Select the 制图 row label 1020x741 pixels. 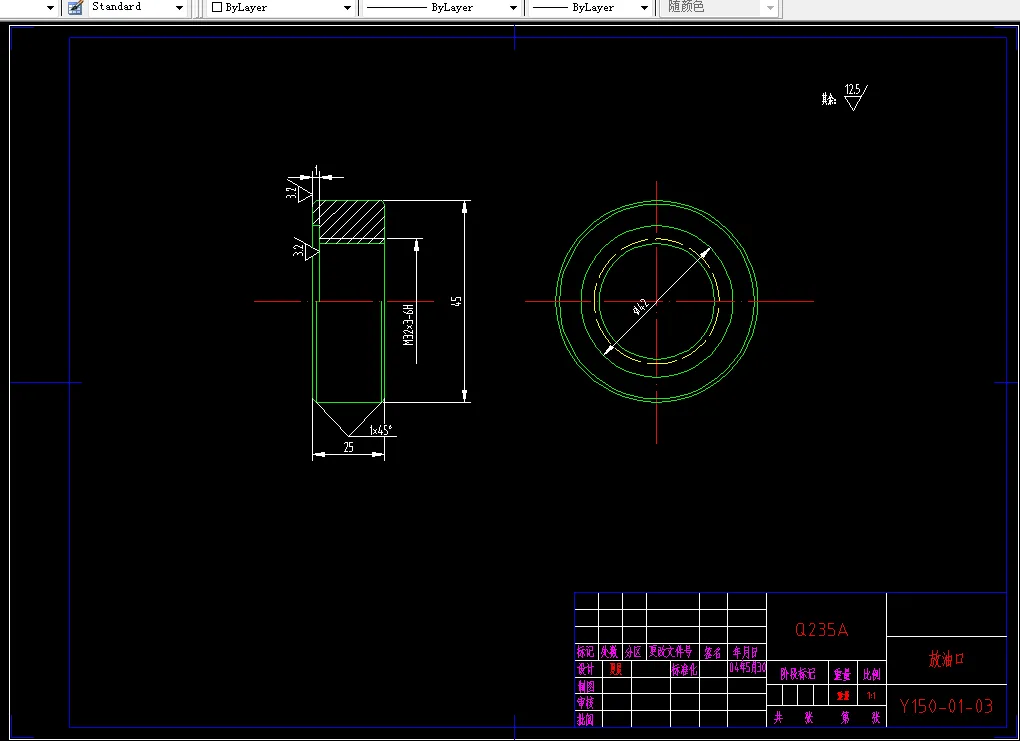pos(585,686)
